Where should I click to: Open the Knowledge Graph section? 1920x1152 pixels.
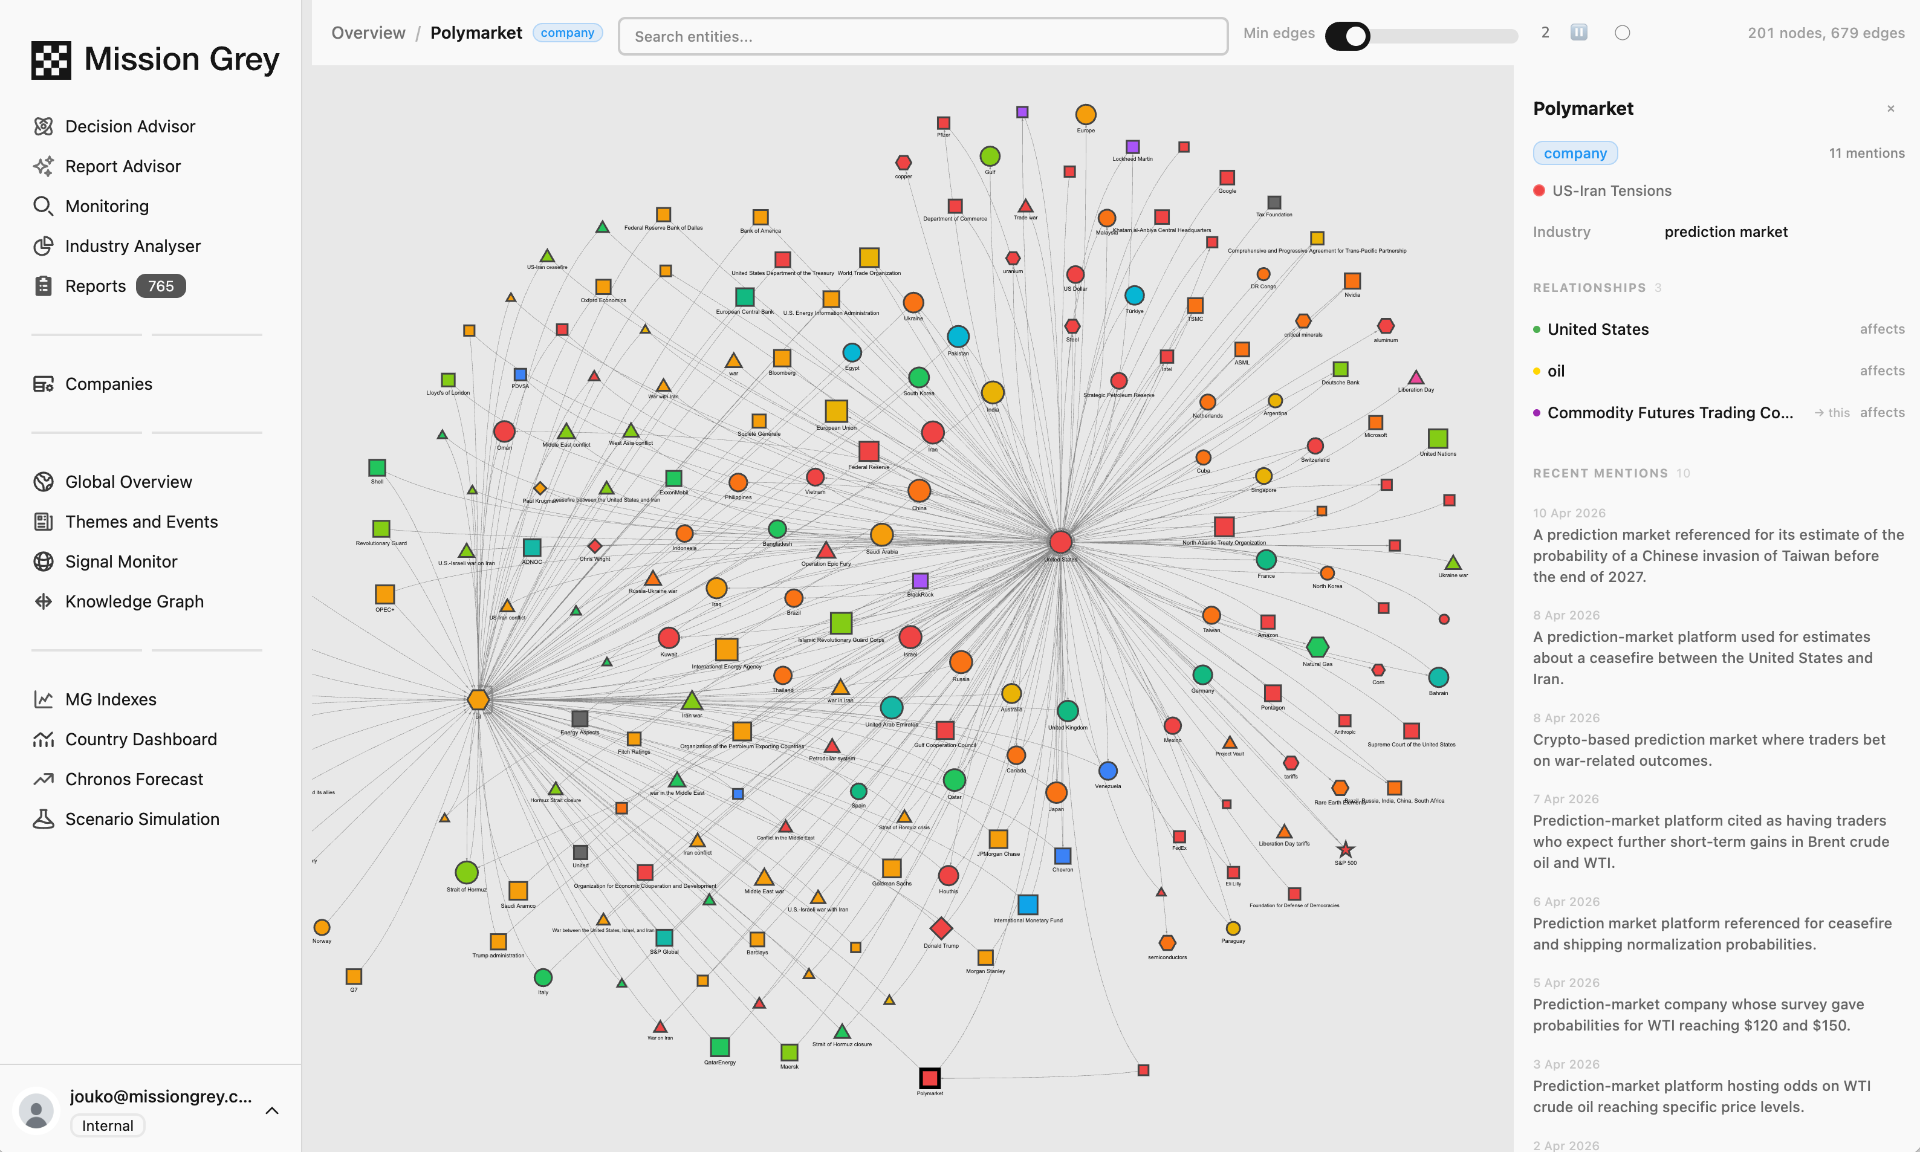(134, 602)
